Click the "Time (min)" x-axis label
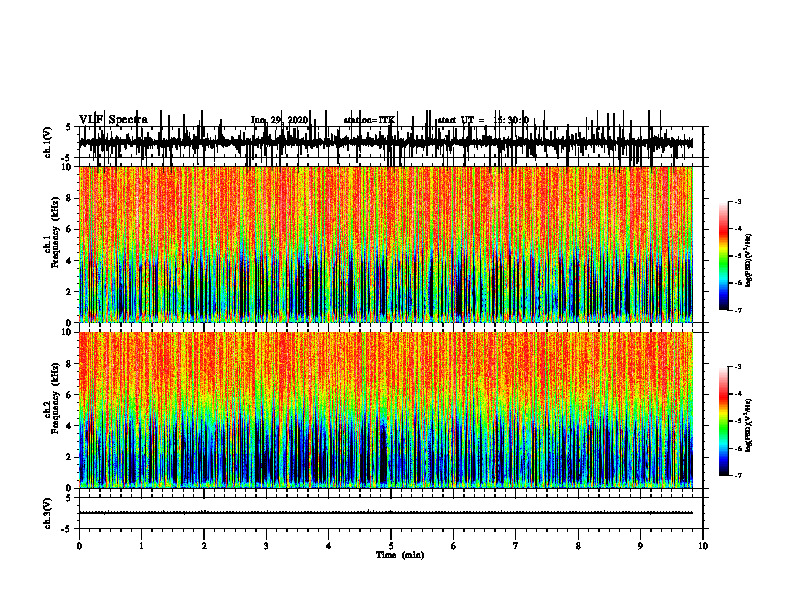This screenshot has height=612, width=792. 400,555
